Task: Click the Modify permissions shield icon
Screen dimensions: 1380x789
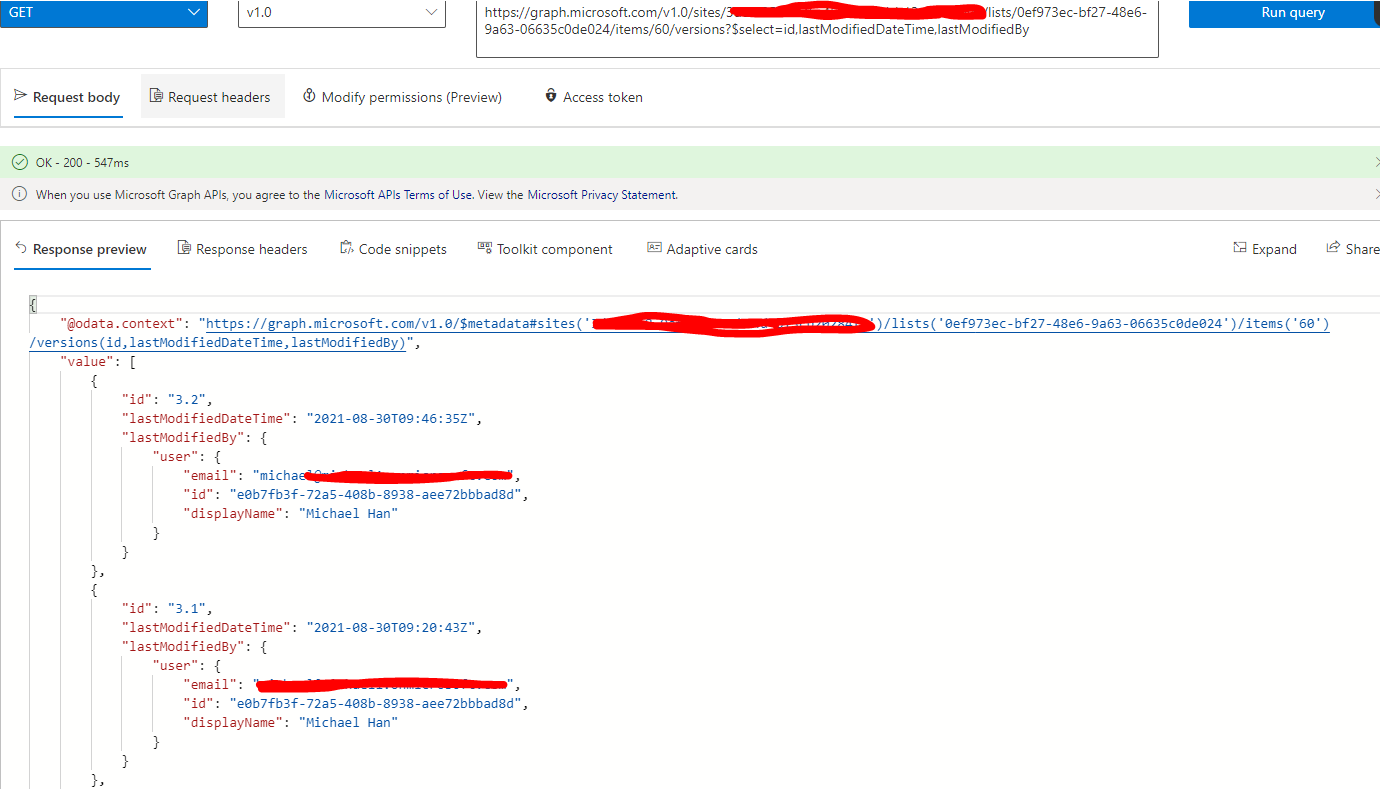Action: [309, 96]
